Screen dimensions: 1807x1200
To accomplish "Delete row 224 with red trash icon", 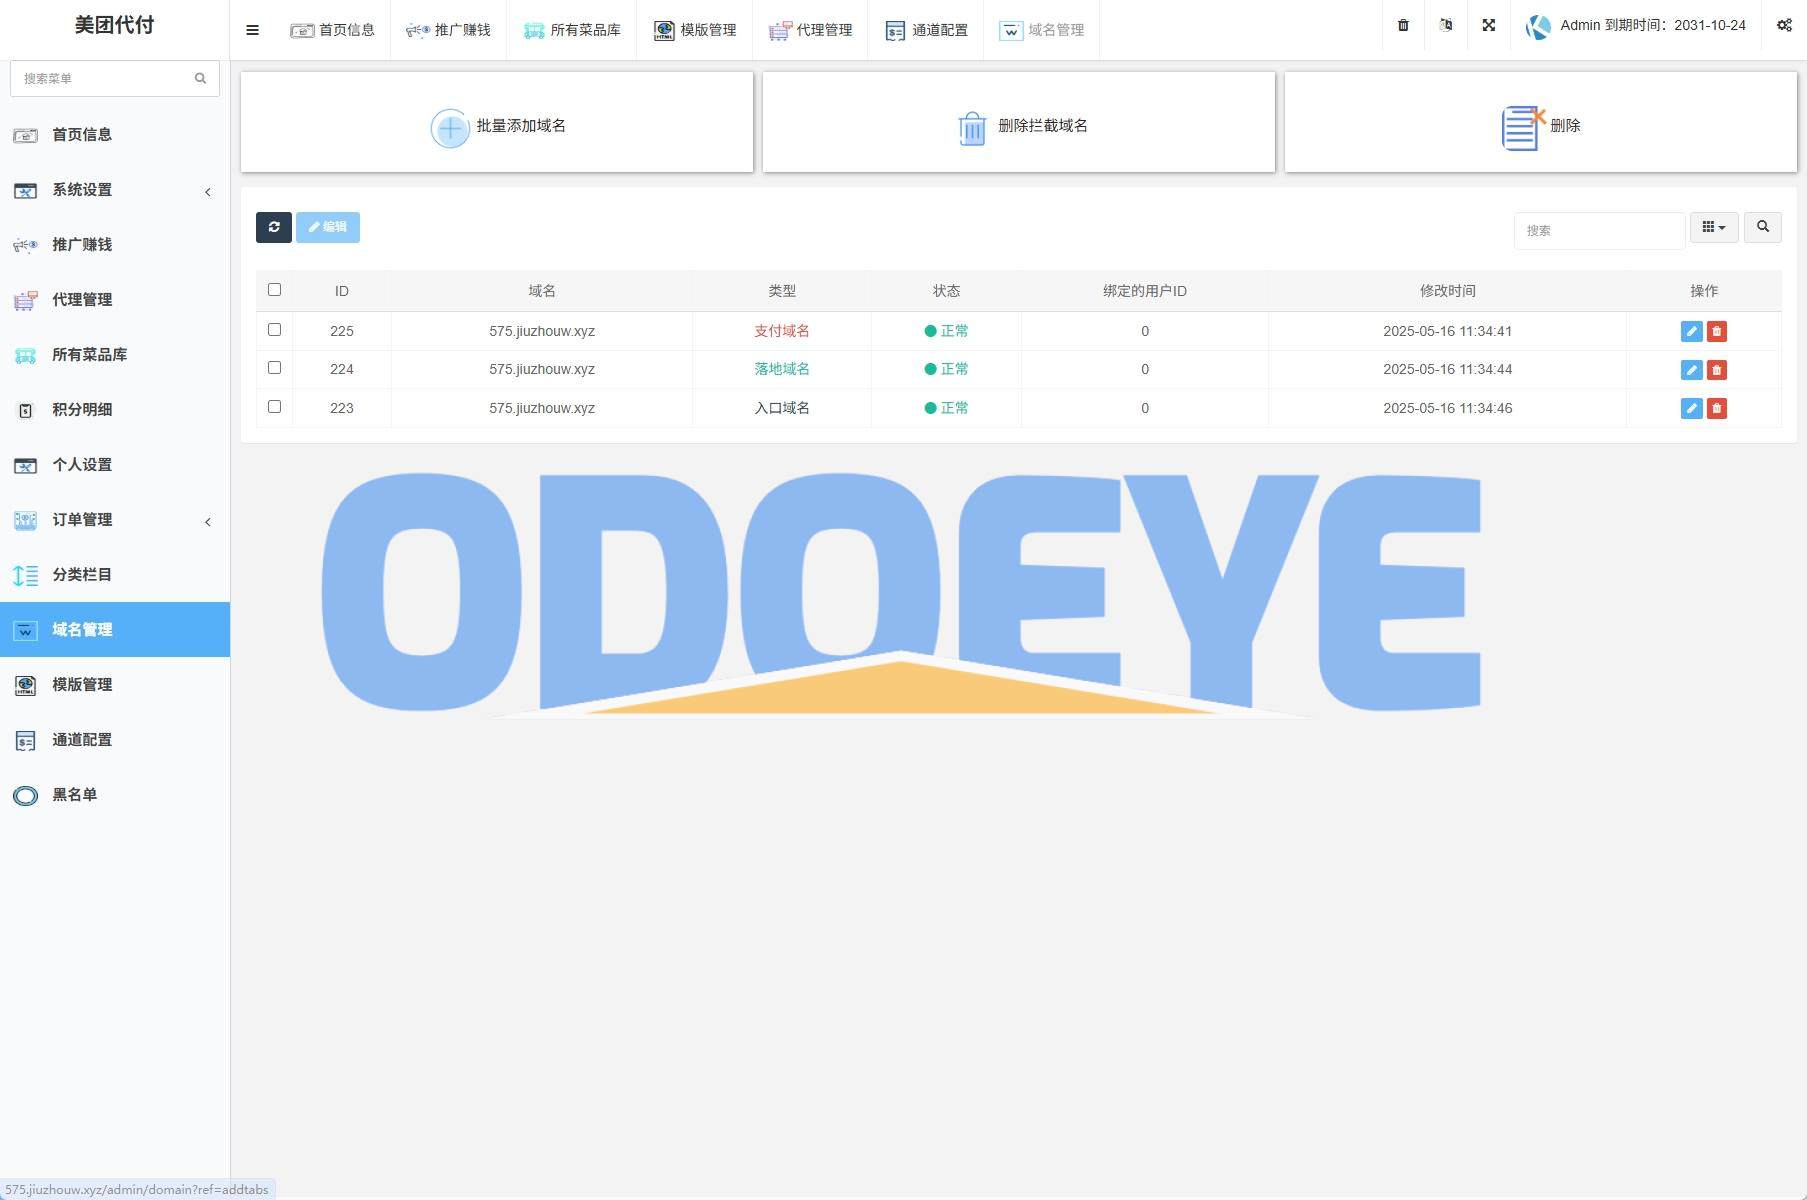I will [x=1717, y=370].
